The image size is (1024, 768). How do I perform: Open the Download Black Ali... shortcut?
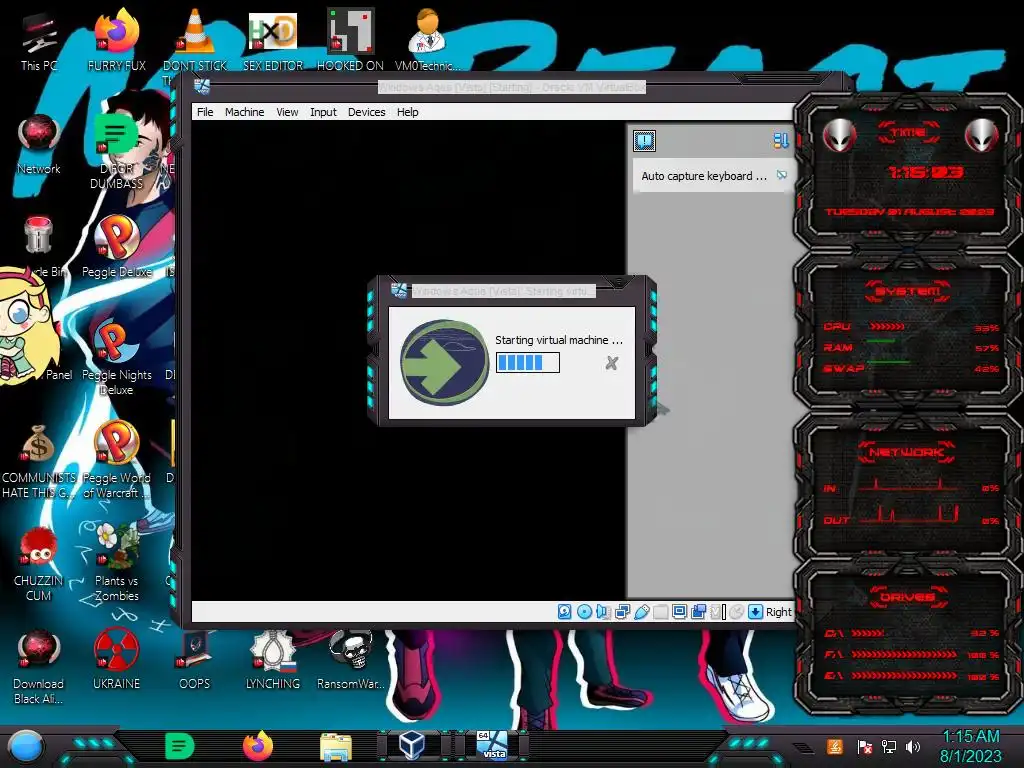tap(39, 666)
